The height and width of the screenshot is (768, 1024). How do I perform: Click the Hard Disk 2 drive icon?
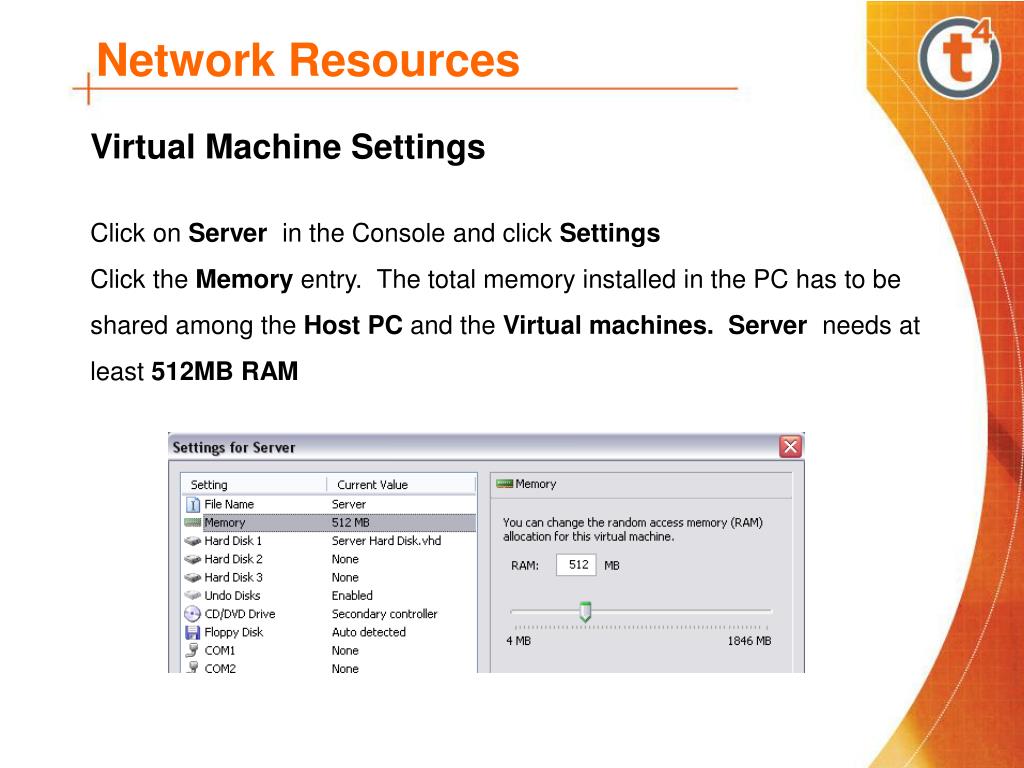[x=193, y=559]
